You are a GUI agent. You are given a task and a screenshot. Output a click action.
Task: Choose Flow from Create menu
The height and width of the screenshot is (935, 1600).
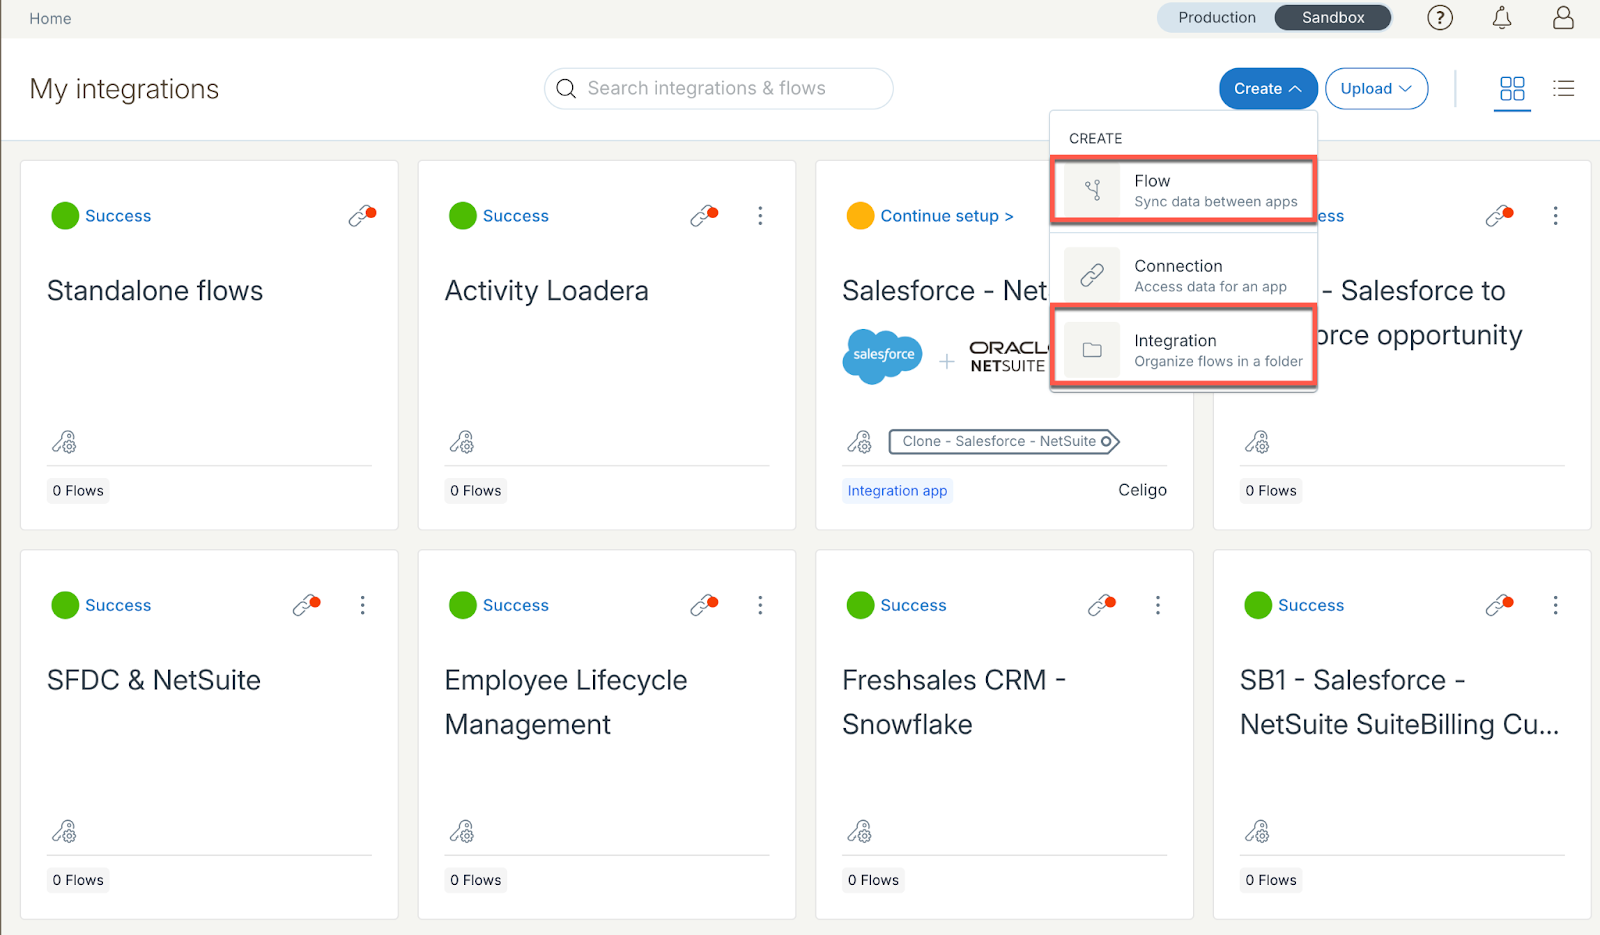tap(1183, 190)
